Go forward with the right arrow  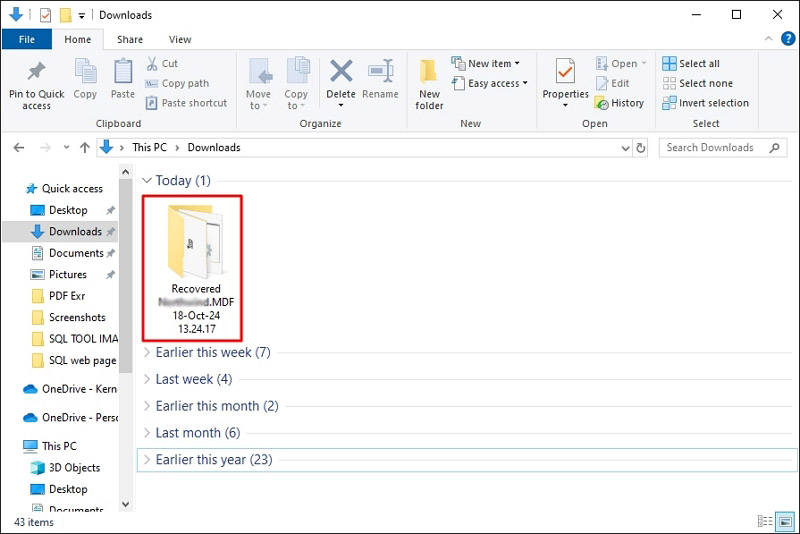tap(45, 148)
